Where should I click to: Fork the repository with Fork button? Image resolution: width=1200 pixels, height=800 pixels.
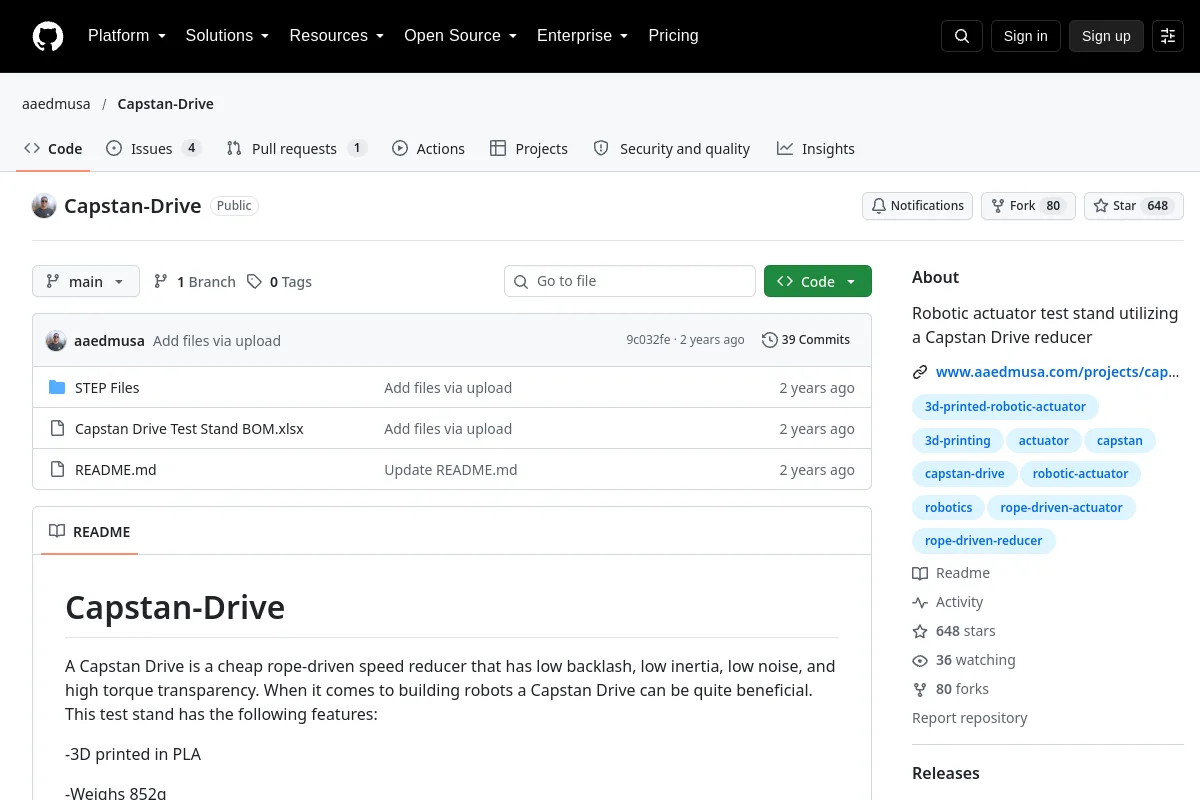click(1028, 206)
